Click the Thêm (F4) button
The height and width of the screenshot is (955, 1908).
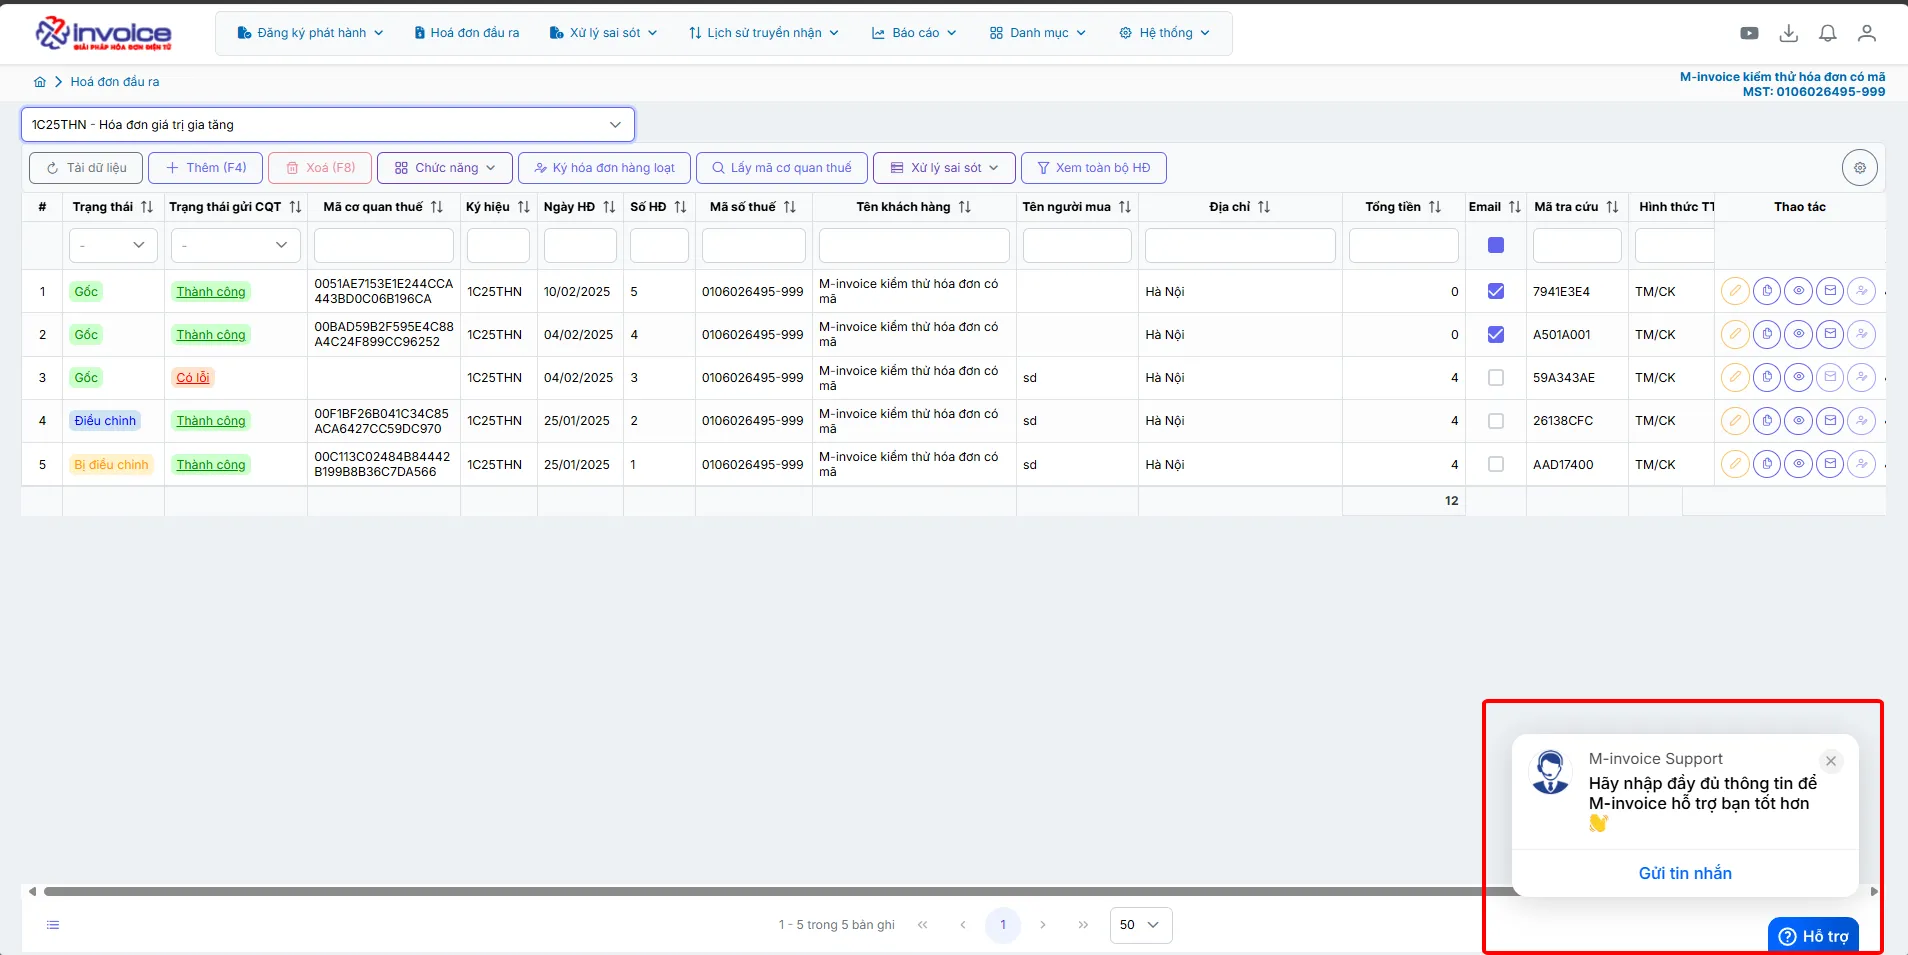tap(205, 168)
